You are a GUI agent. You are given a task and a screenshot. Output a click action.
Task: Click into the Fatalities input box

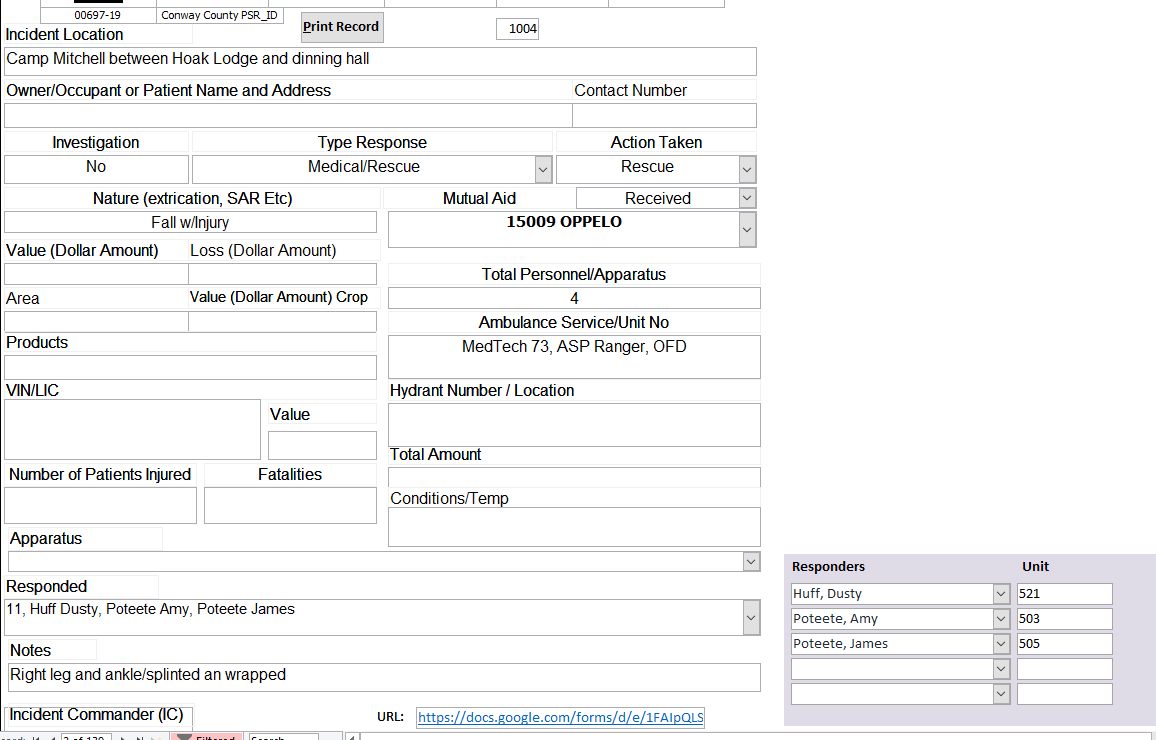point(290,506)
